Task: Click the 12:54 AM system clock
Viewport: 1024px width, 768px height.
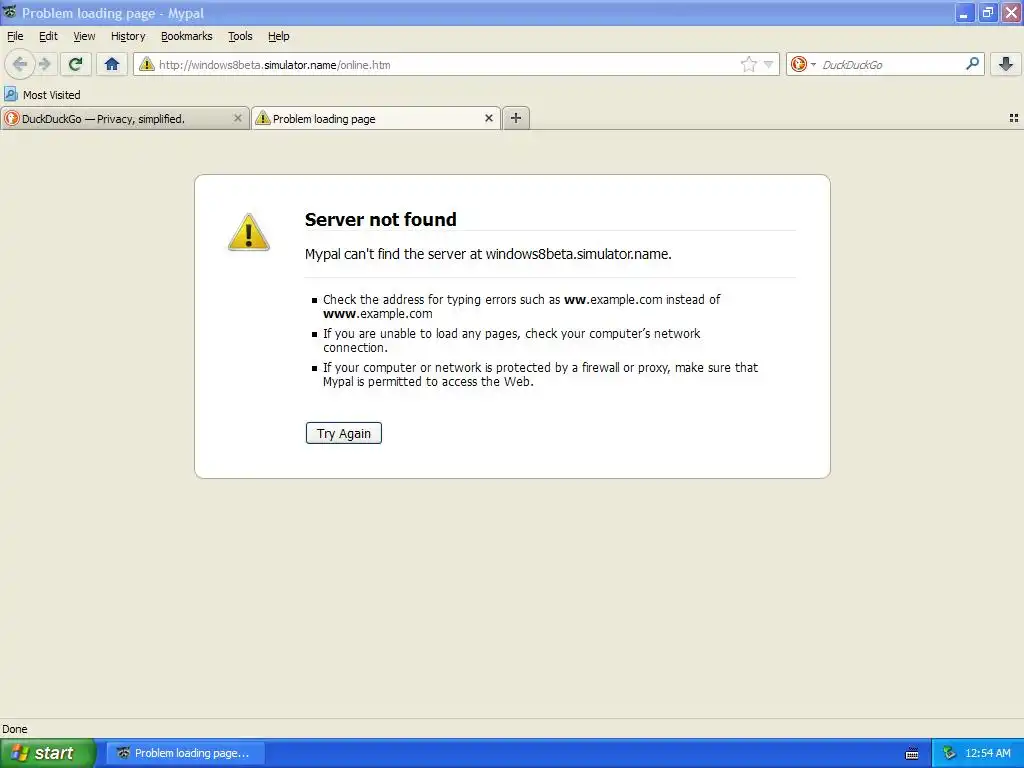Action: (x=988, y=753)
